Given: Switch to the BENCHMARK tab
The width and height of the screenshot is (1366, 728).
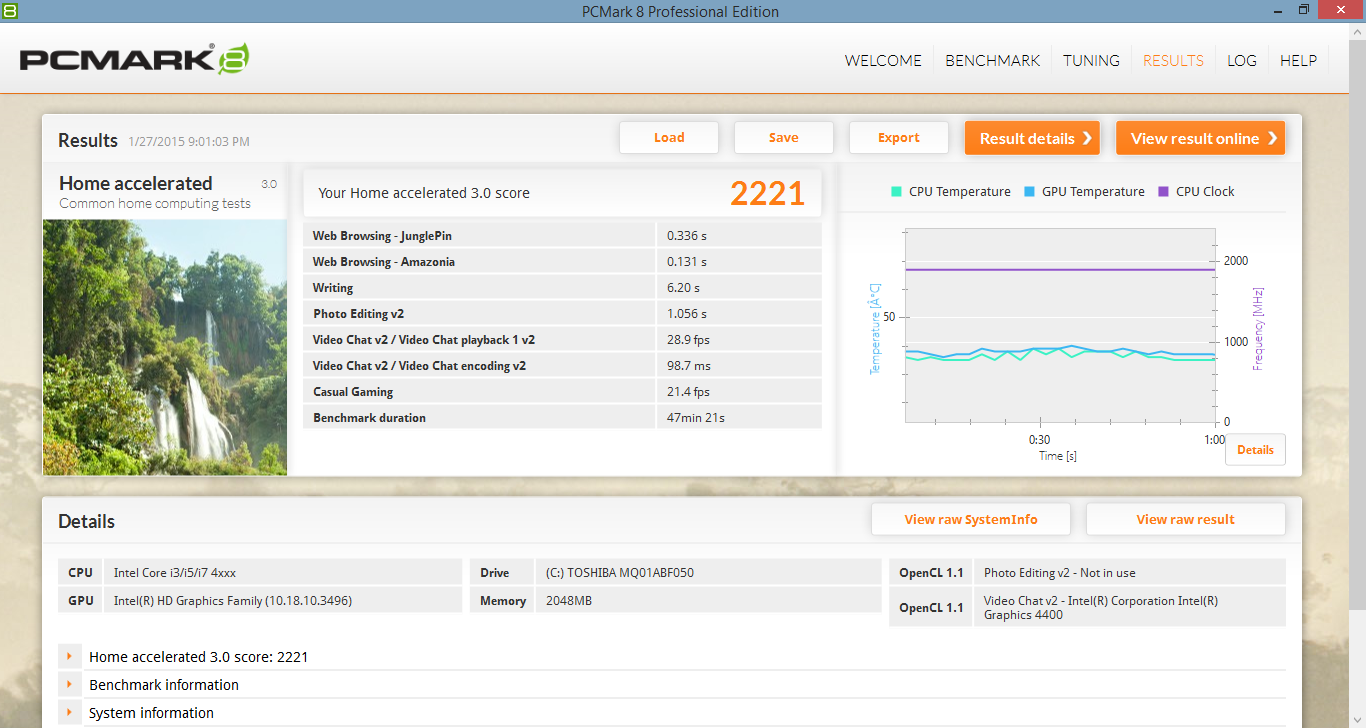Looking at the screenshot, I should [x=993, y=60].
